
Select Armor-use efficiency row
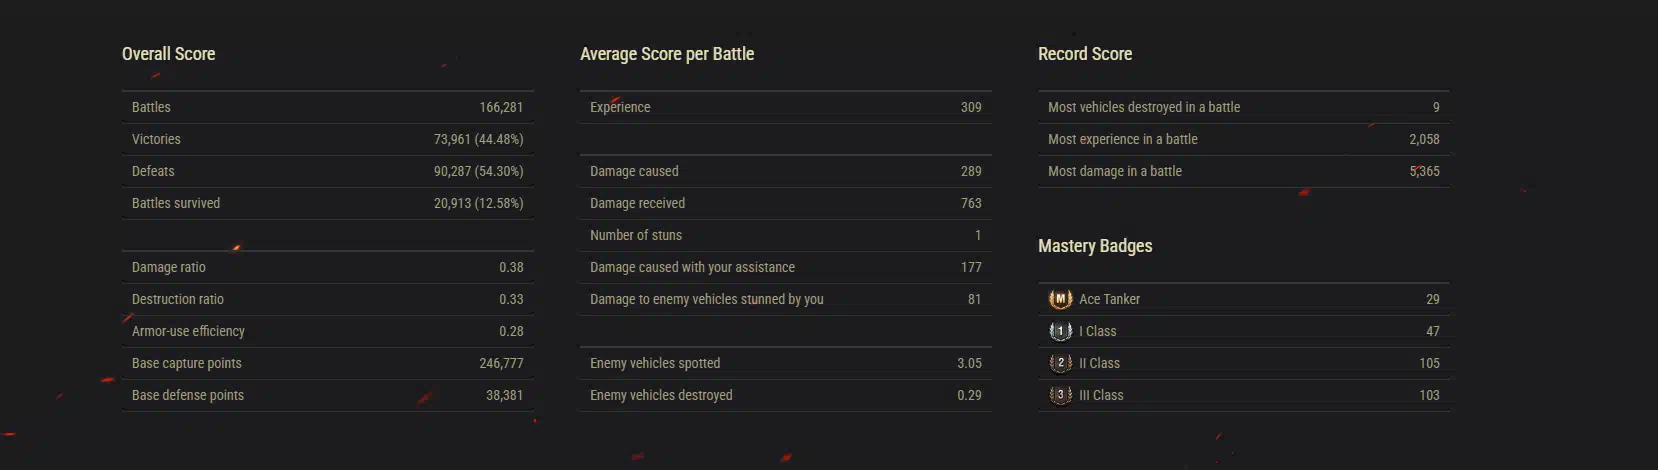tap(328, 331)
